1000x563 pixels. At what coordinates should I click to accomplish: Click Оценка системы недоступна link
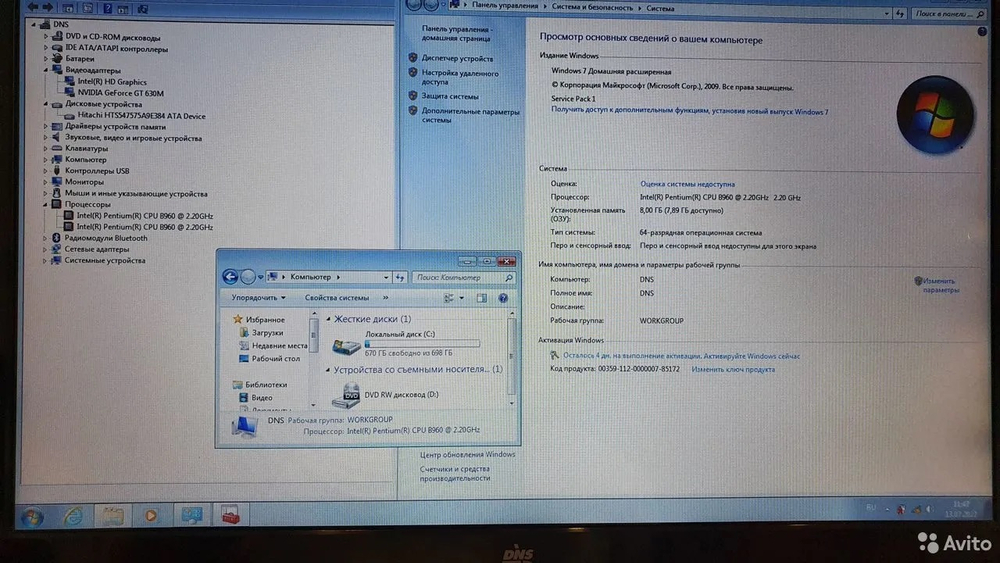(687, 184)
